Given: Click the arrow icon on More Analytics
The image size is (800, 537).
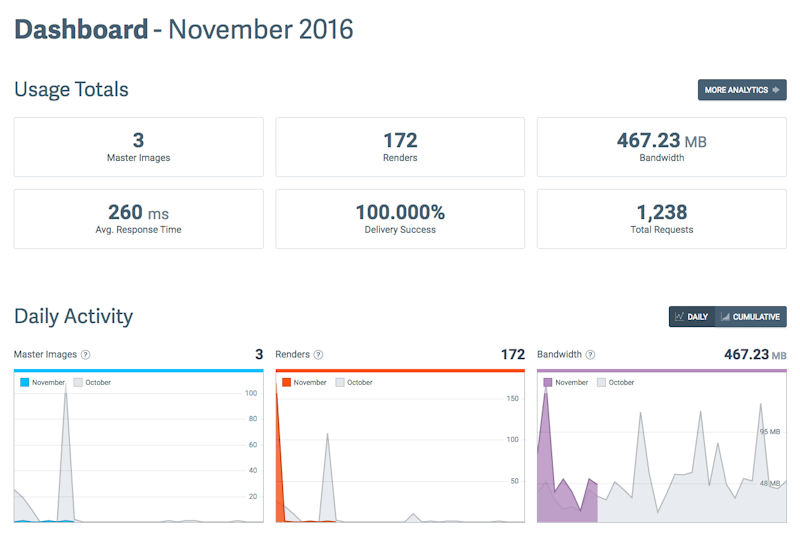Looking at the screenshot, I should 776,90.
